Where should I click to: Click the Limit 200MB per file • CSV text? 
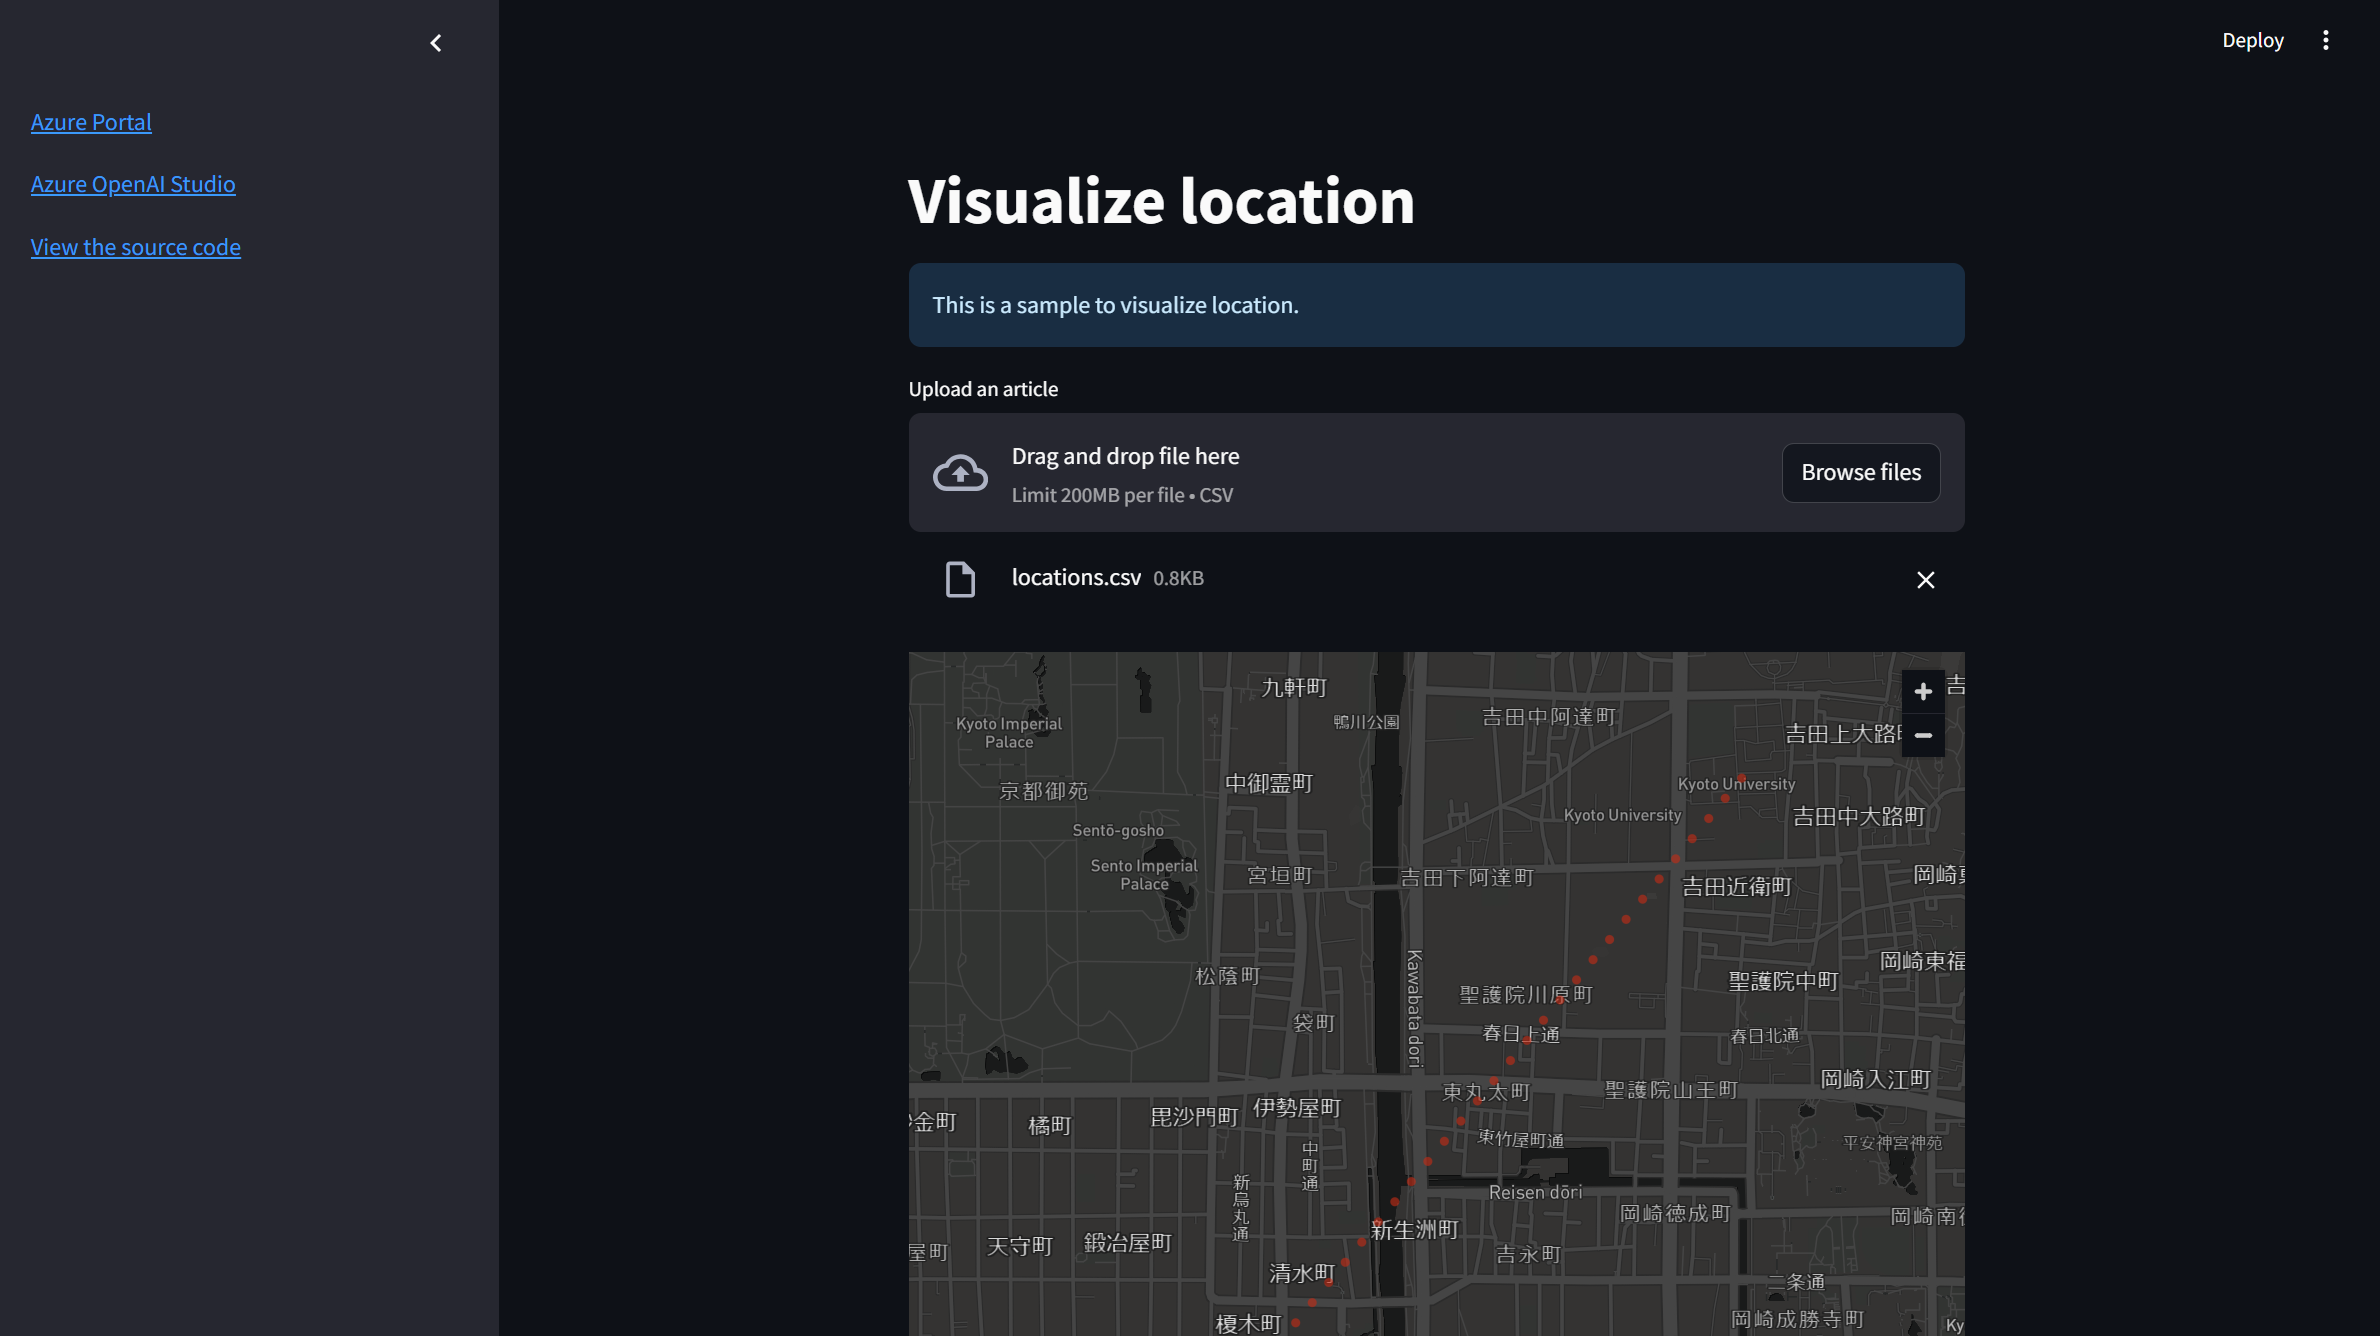point(1122,495)
